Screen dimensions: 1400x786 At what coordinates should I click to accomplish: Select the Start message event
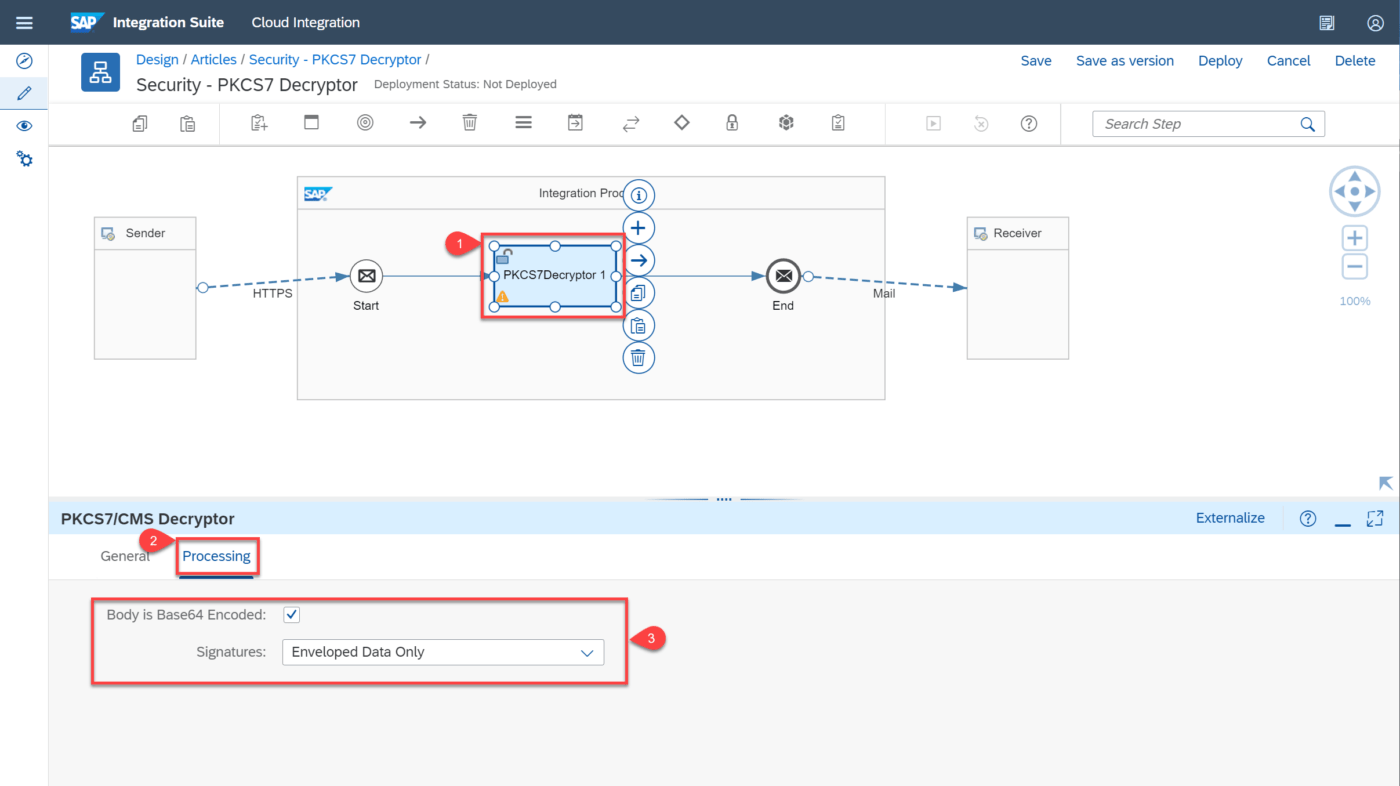366,276
